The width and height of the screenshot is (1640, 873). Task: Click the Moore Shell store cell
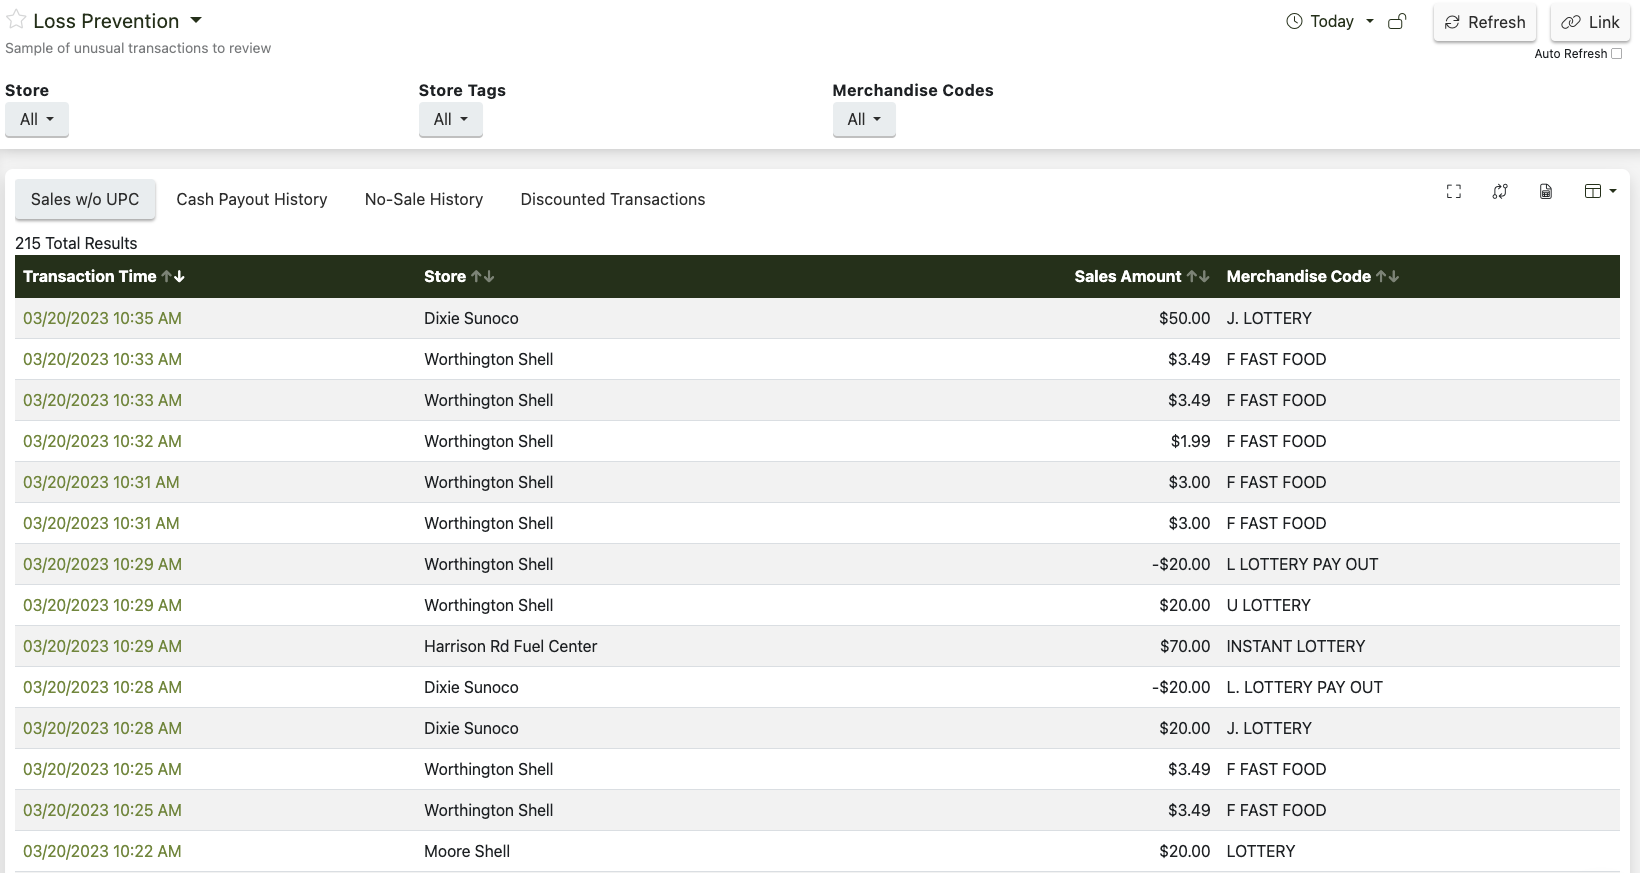tap(467, 851)
